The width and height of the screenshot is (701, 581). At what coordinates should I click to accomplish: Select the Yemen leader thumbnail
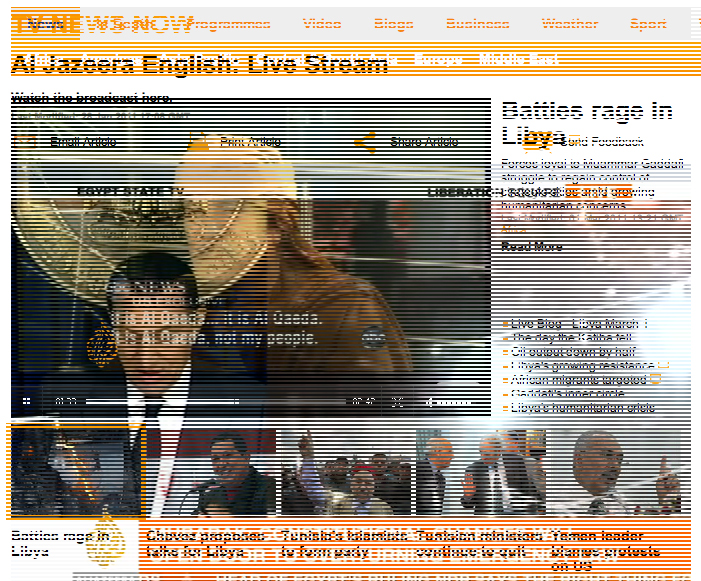click(x=616, y=472)
